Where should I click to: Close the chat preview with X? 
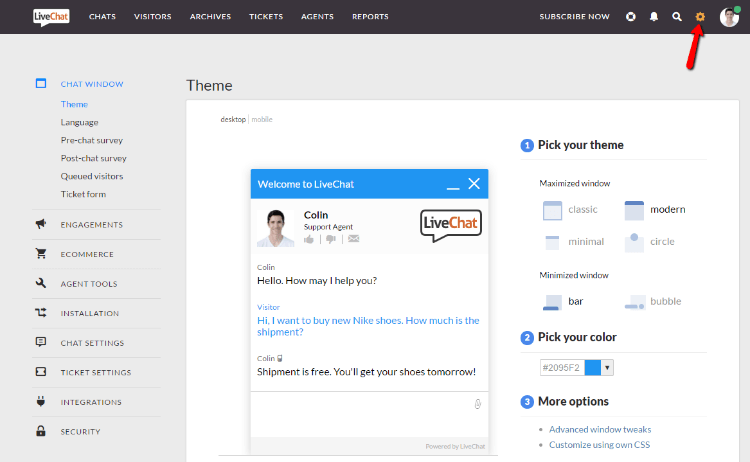(474, 184)
